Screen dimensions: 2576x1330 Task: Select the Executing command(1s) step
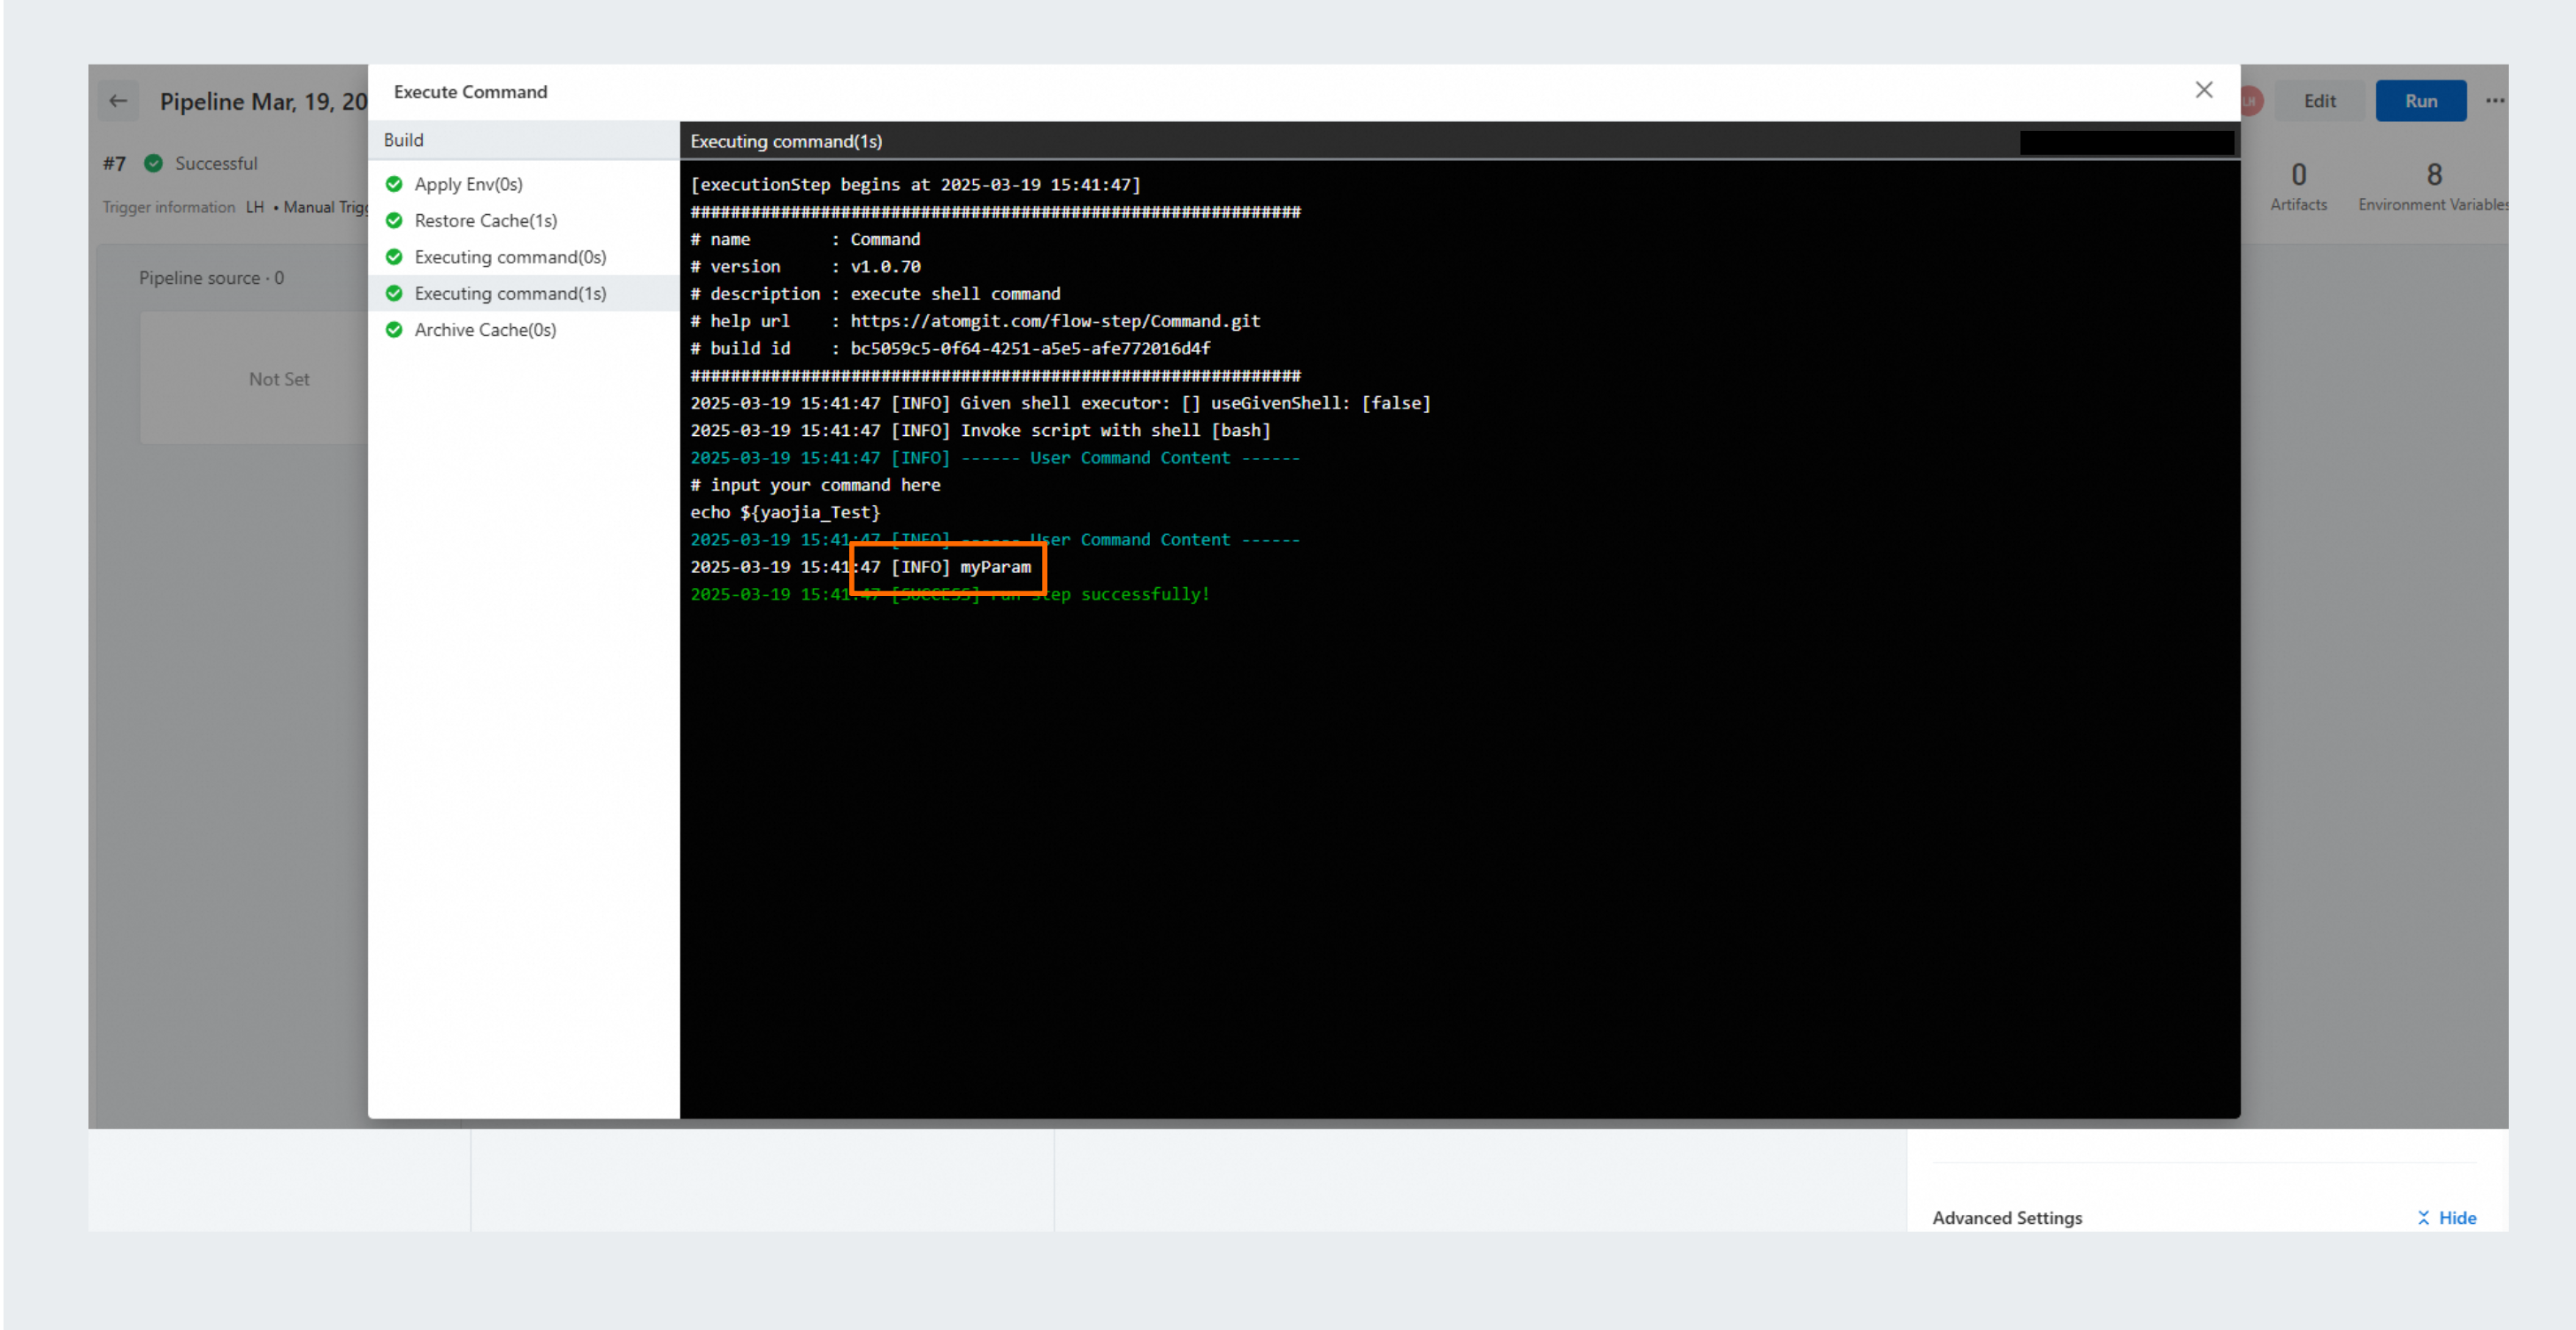coord(510,294)
